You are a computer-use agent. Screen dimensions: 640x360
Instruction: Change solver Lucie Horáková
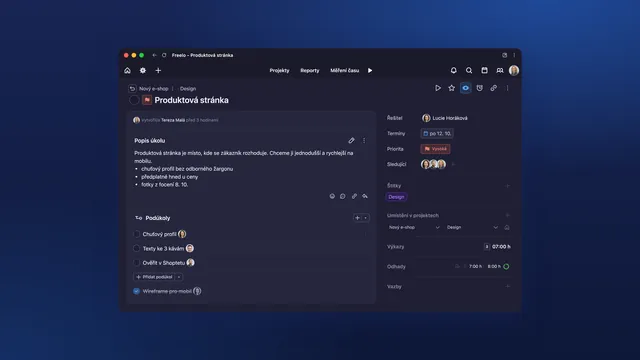445,118
